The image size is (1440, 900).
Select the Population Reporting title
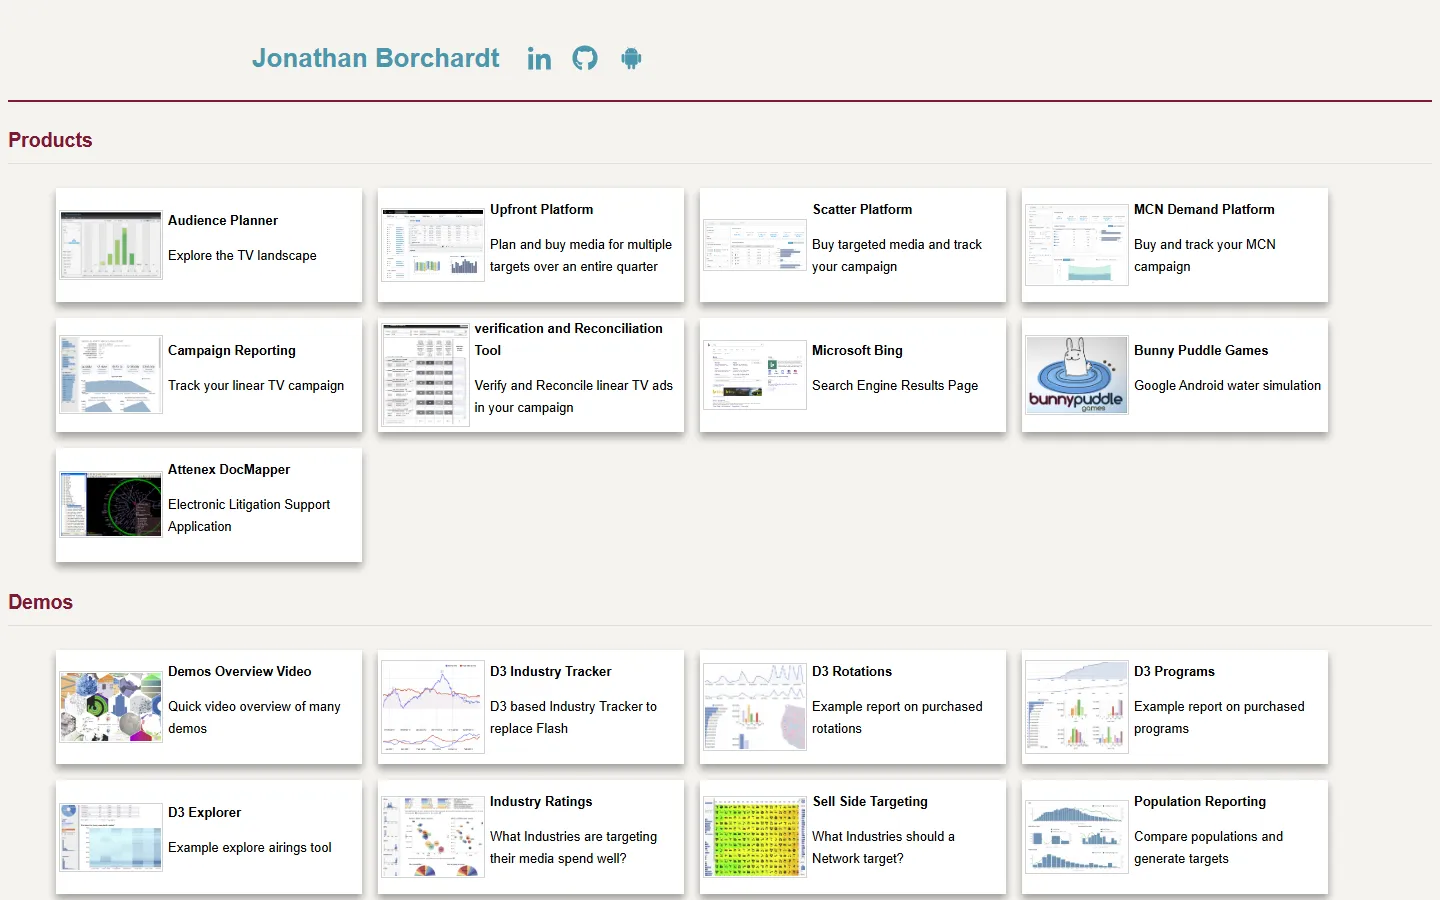coord(1200,801)
